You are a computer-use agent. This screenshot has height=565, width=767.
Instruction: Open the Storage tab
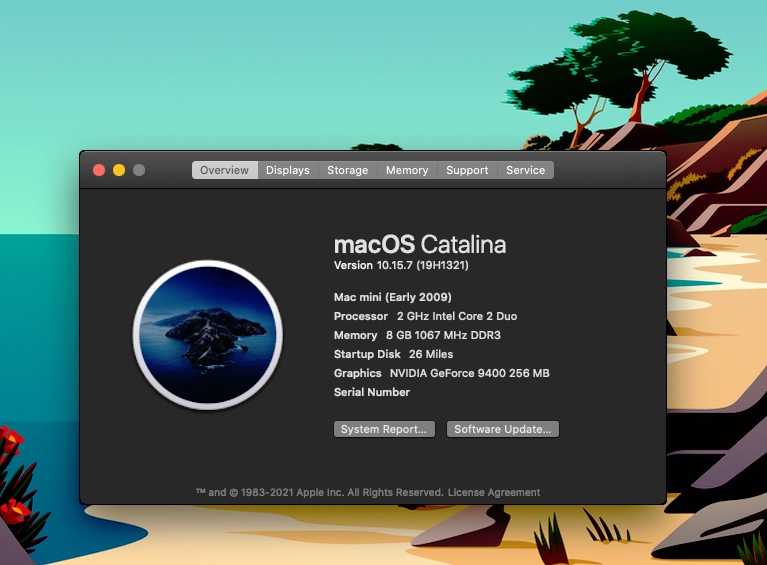(x=348, y=170)
